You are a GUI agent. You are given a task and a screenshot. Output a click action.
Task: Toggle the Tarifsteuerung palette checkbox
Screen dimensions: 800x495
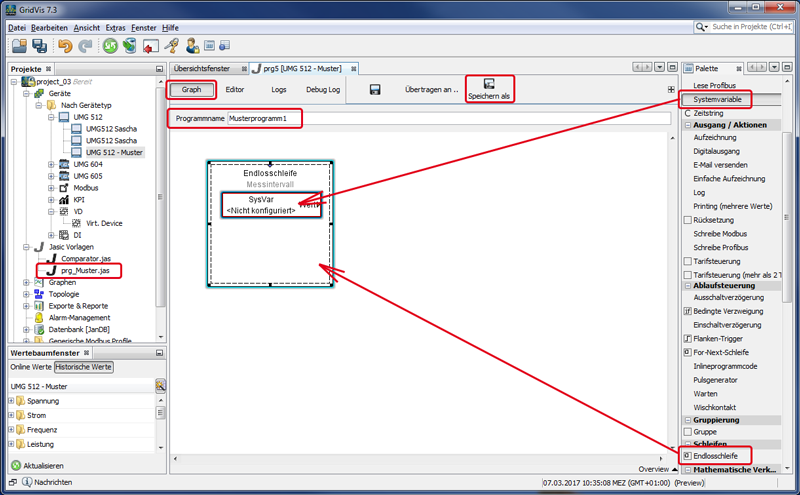pos(687,261)
